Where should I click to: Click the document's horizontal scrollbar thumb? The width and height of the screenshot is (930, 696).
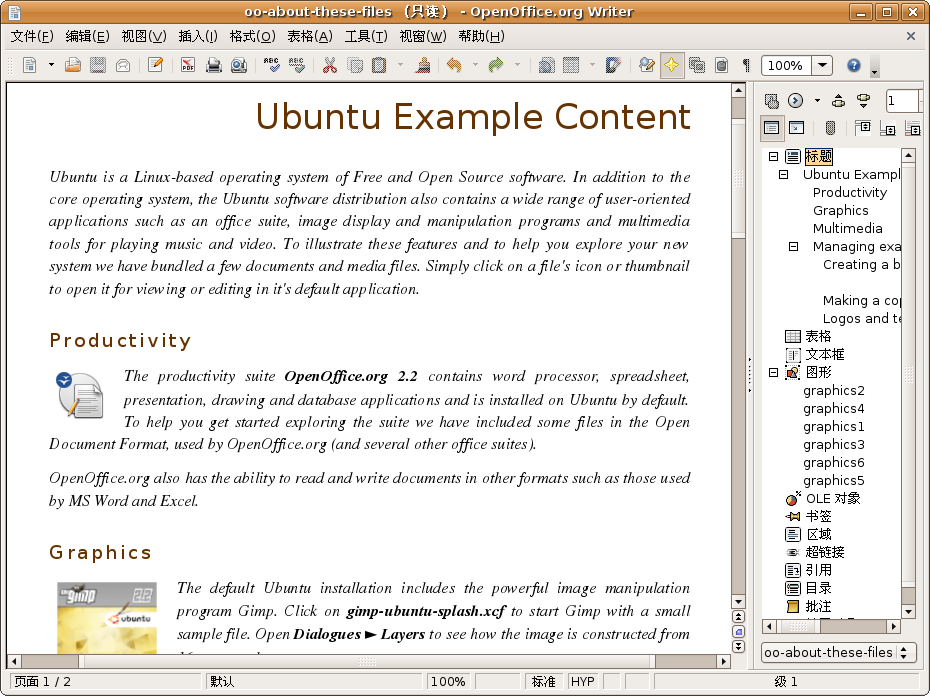coord(367,660)
